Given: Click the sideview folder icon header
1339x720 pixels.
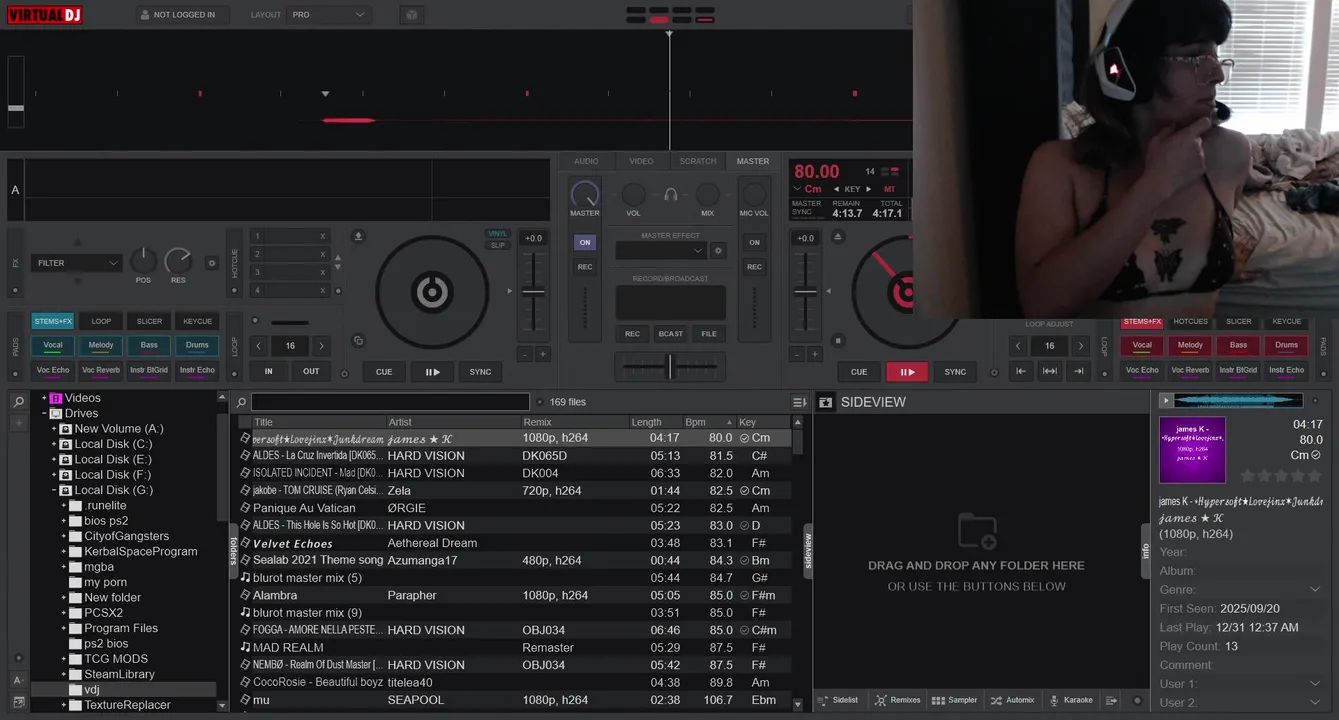Looking at the screenshot, I should tap(825, 402).
